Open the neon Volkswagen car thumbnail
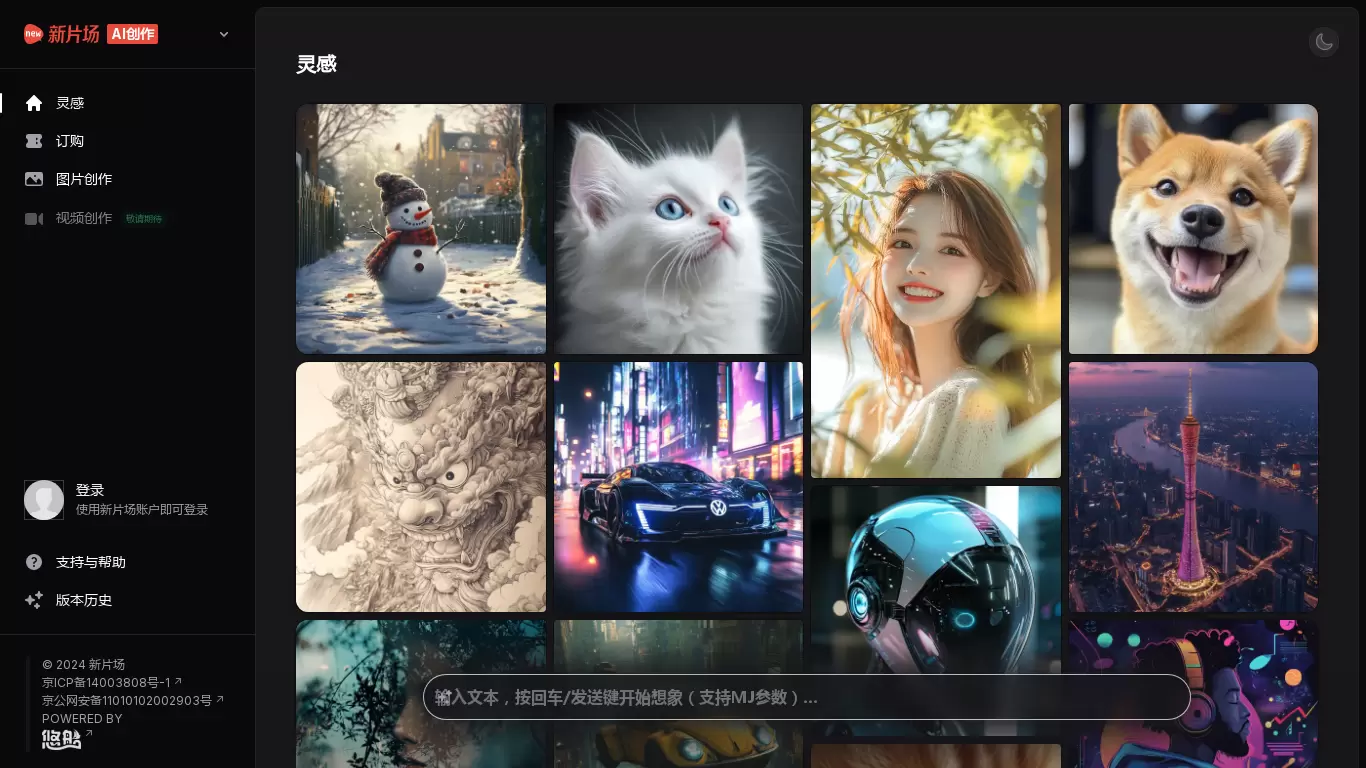Image resolution: width=1366 pixels, height=768 pixels. point(678,487)
